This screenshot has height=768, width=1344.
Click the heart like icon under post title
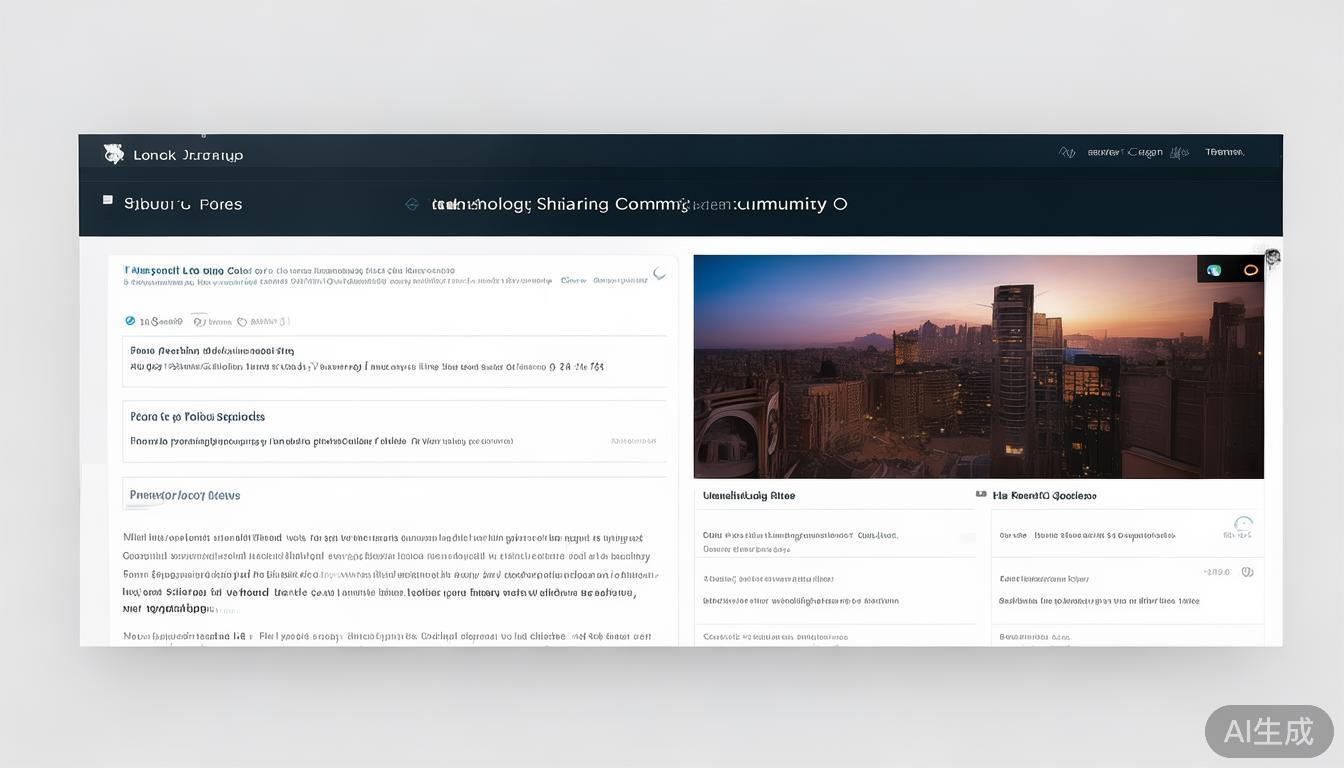pos(199,321)
